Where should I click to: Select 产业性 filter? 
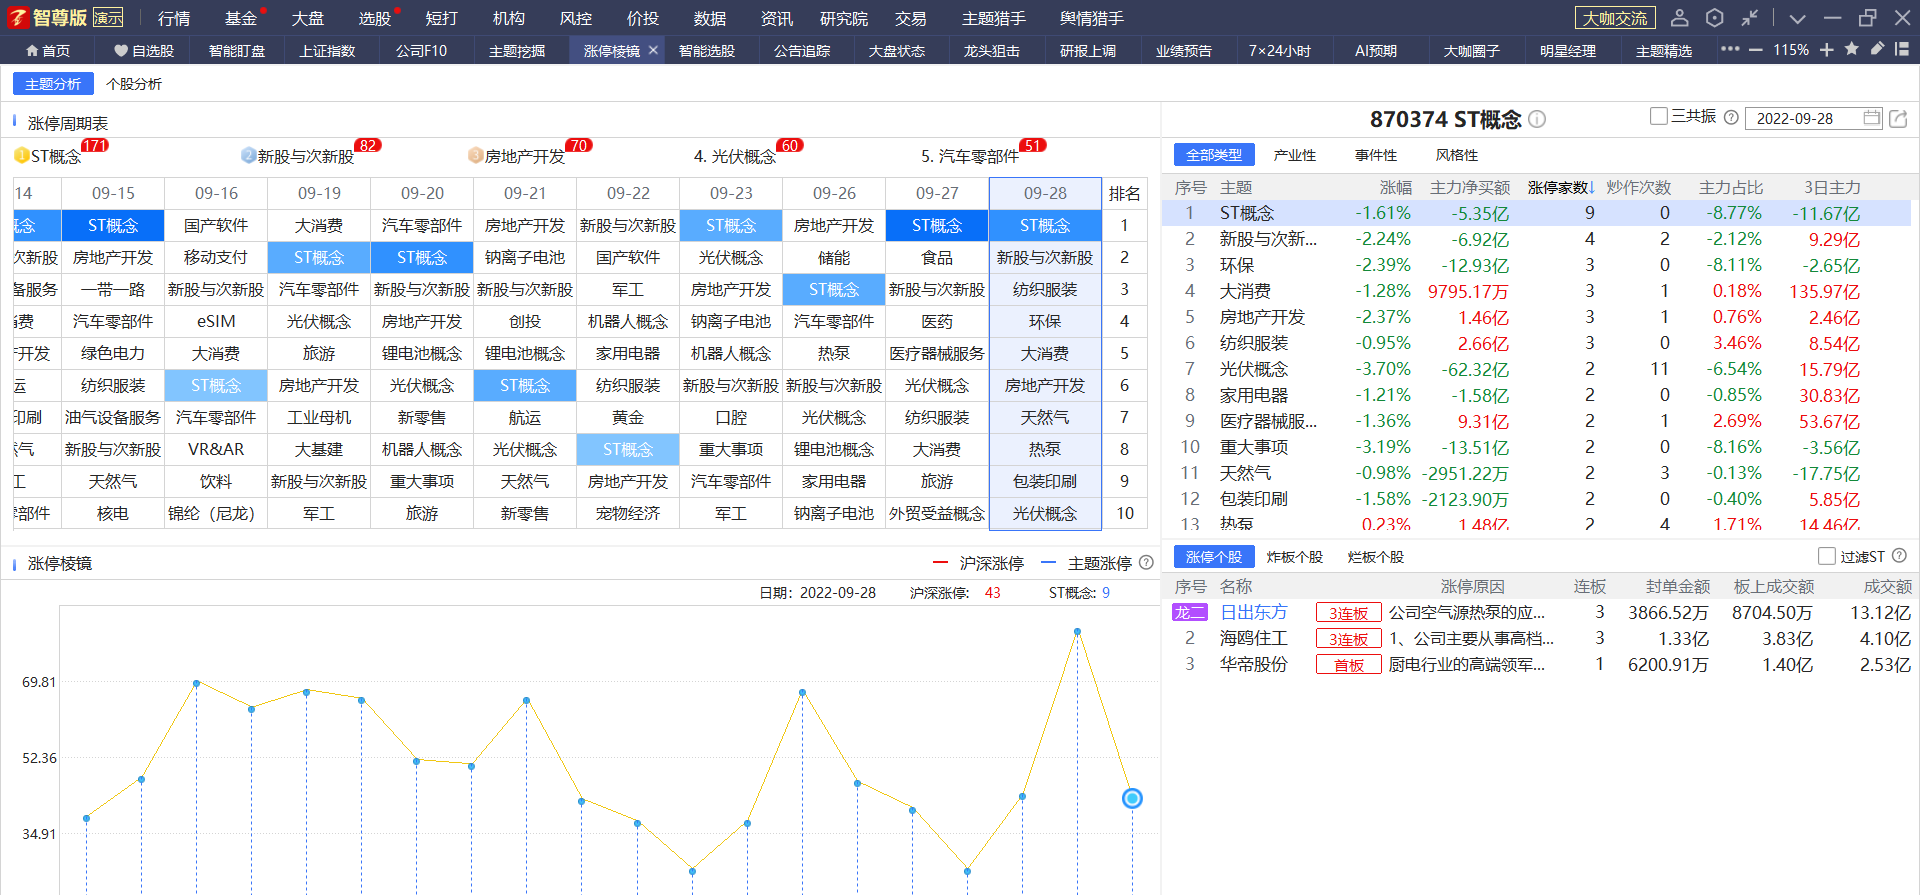1295,155
